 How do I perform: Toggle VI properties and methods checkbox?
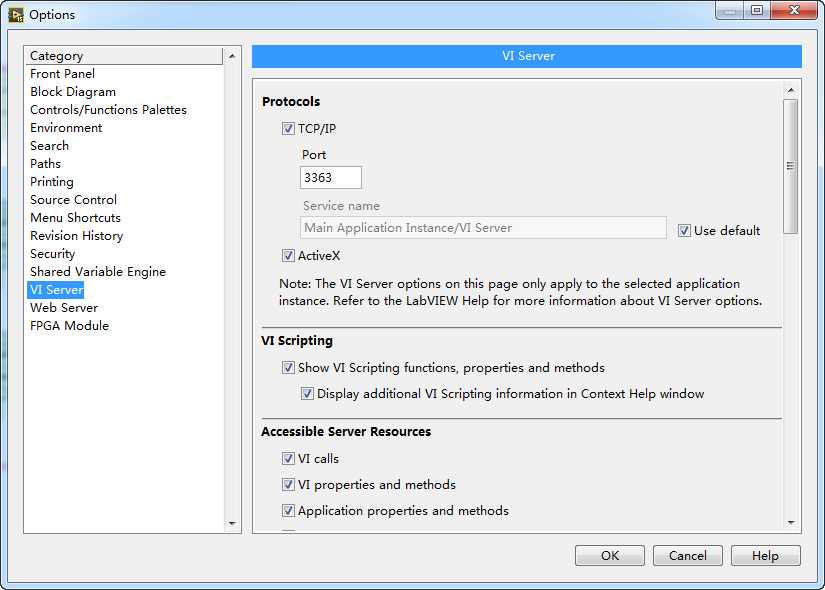point(288,484)
